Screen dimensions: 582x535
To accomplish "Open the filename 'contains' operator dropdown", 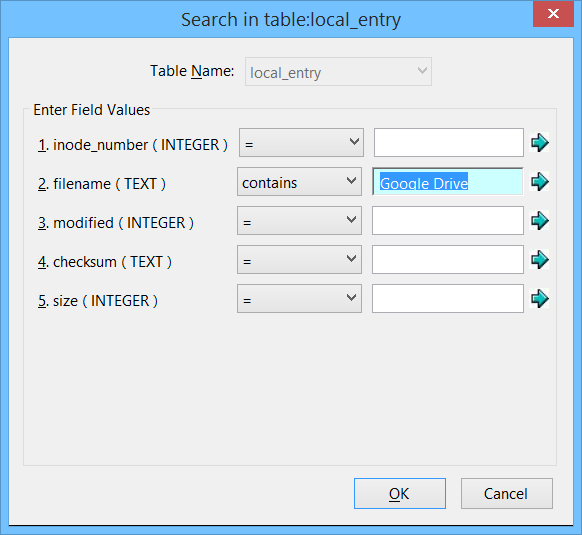I will (x=300, y=182).
